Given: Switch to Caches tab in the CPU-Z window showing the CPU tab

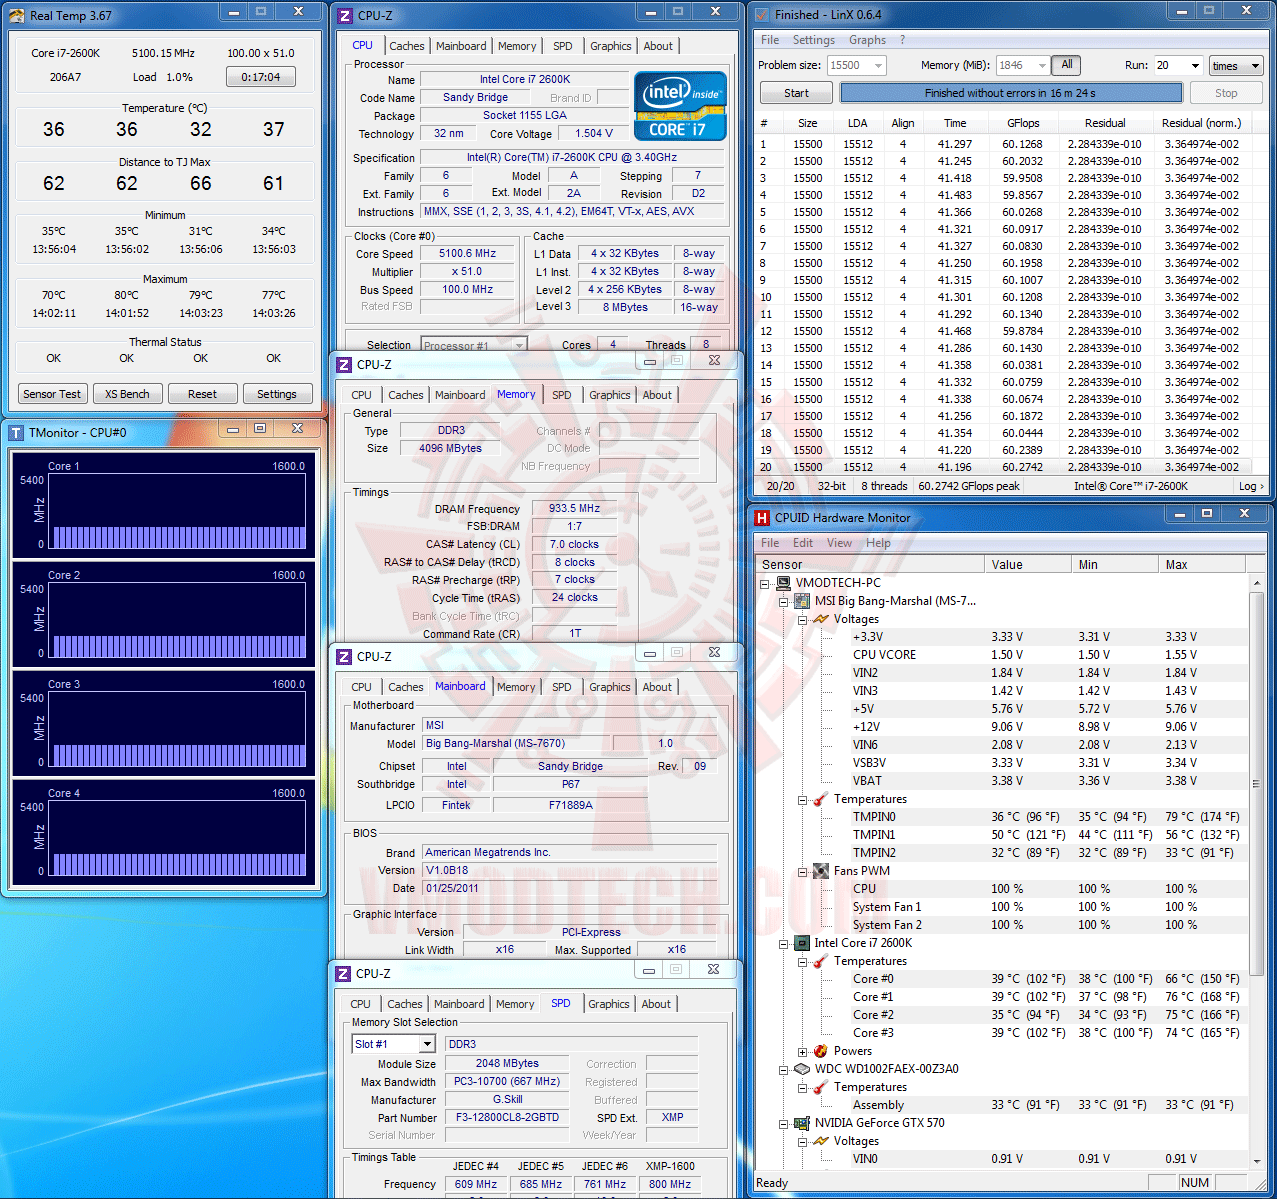Looking at the screenshot, I should tap(407, 46).
